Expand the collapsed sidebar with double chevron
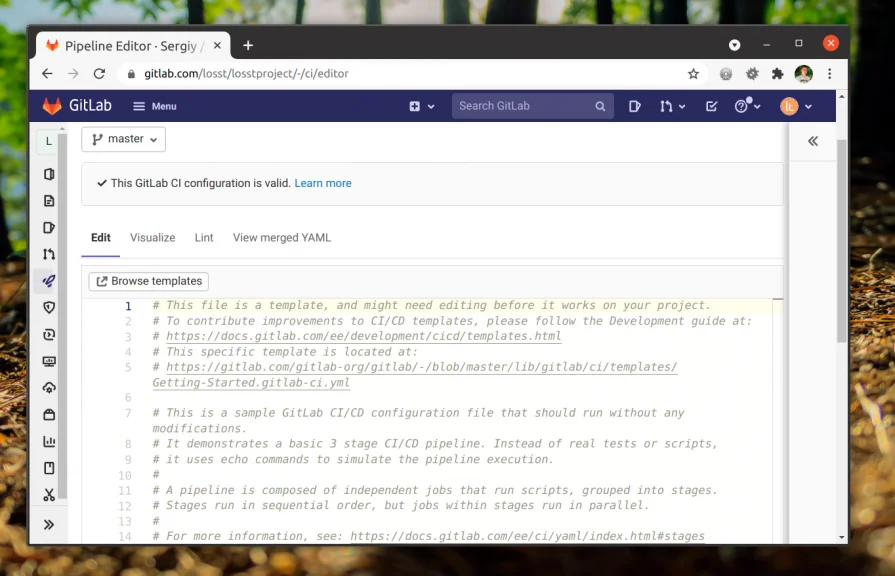 (48, 524)
